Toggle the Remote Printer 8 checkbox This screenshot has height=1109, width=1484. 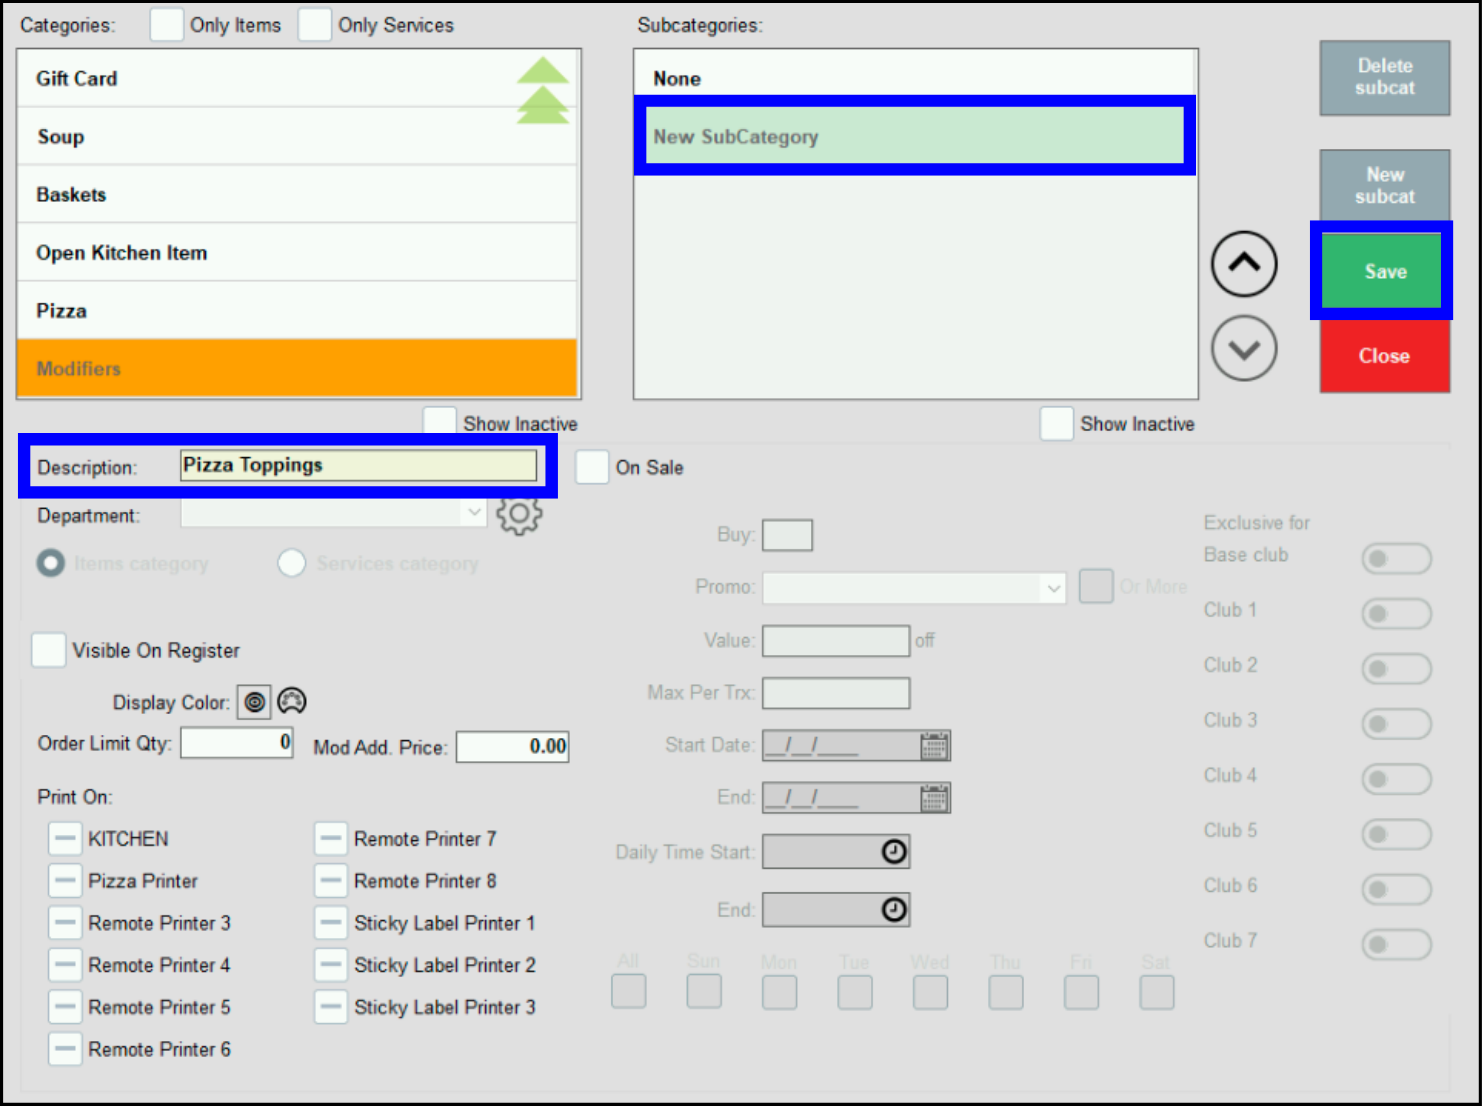[331, 881]
